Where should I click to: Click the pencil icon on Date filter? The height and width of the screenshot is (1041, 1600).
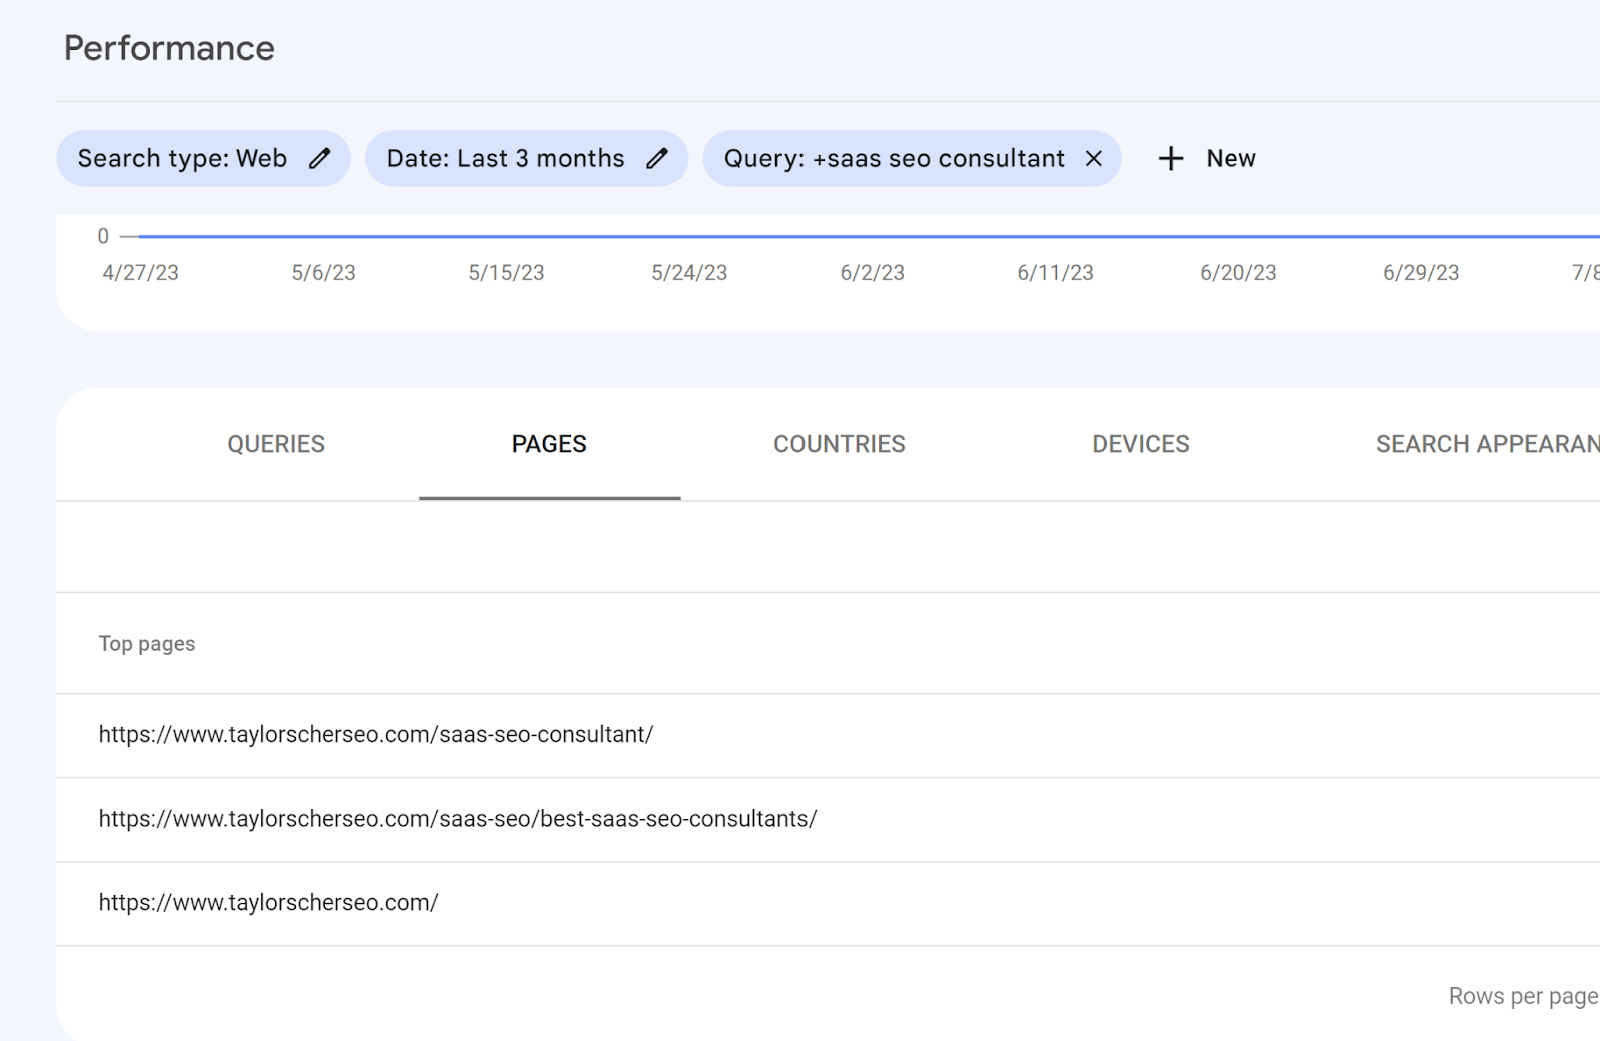657,159
